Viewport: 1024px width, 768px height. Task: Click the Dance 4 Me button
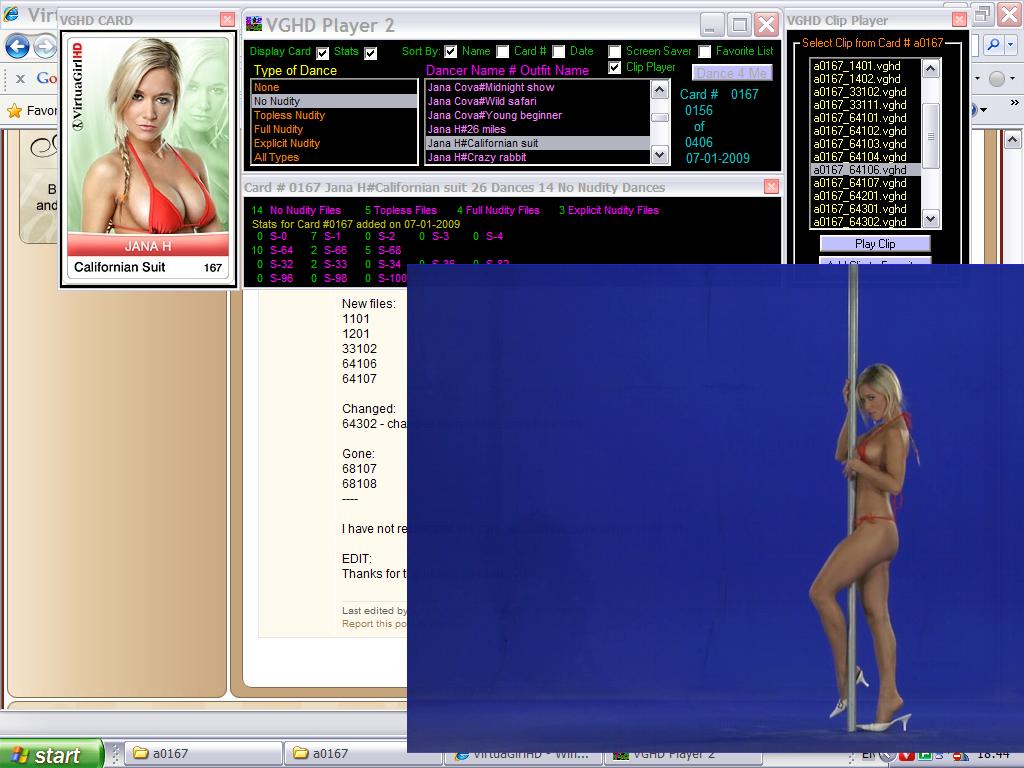(732, 73)
